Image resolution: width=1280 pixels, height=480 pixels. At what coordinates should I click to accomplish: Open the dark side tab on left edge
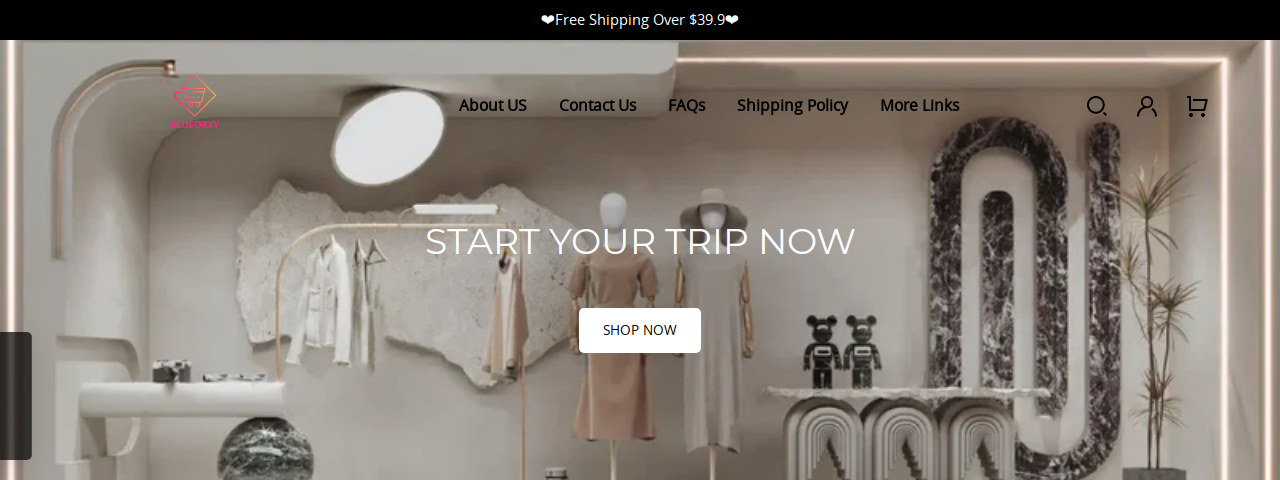point(16,396)
